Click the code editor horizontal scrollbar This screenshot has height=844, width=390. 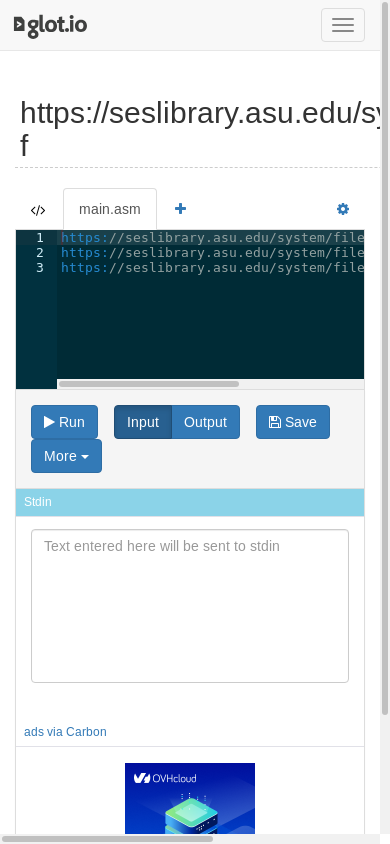tap(149, 384)
